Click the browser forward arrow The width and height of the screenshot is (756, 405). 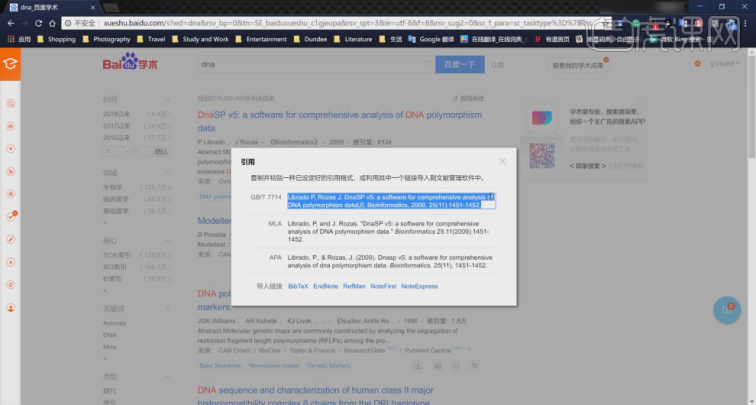pyautogui.click(x=25, y=23)
